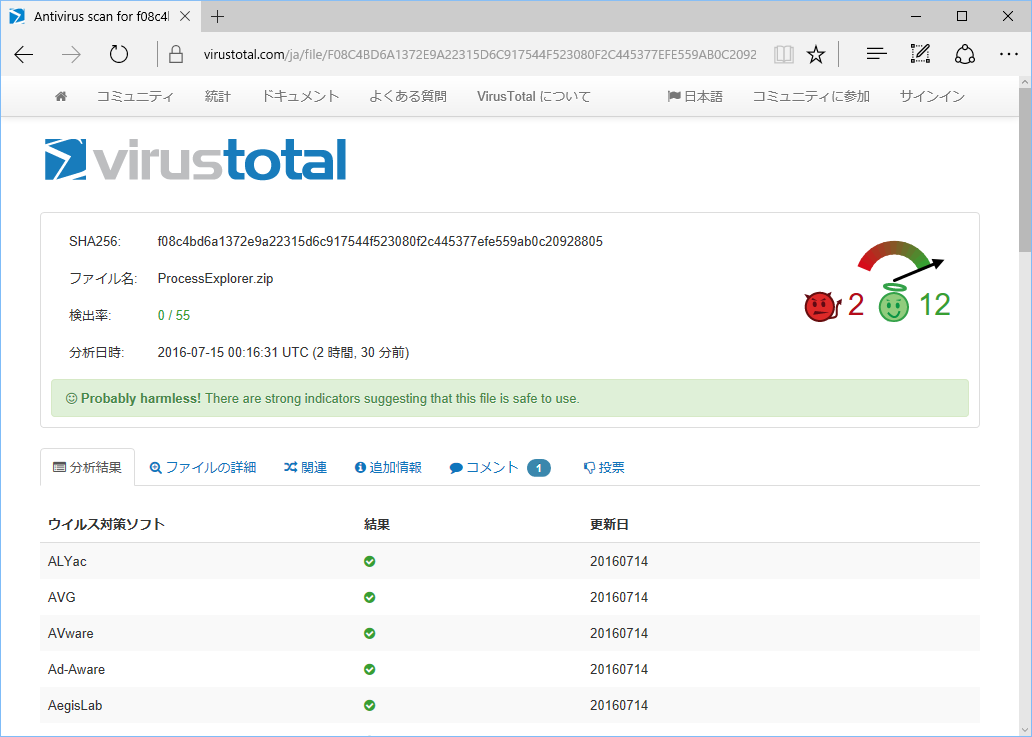Refresh the VirusTotal page

tap(118, 54)
